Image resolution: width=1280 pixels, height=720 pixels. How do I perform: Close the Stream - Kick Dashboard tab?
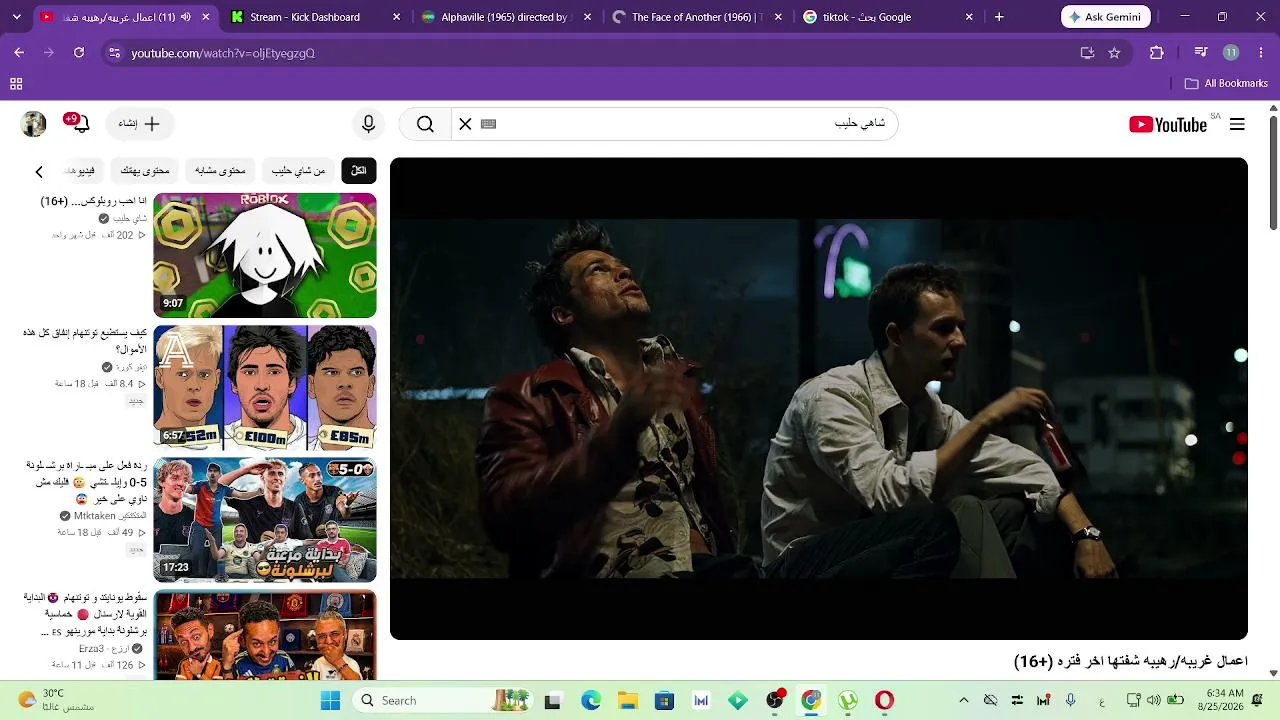tap(397, 17)
